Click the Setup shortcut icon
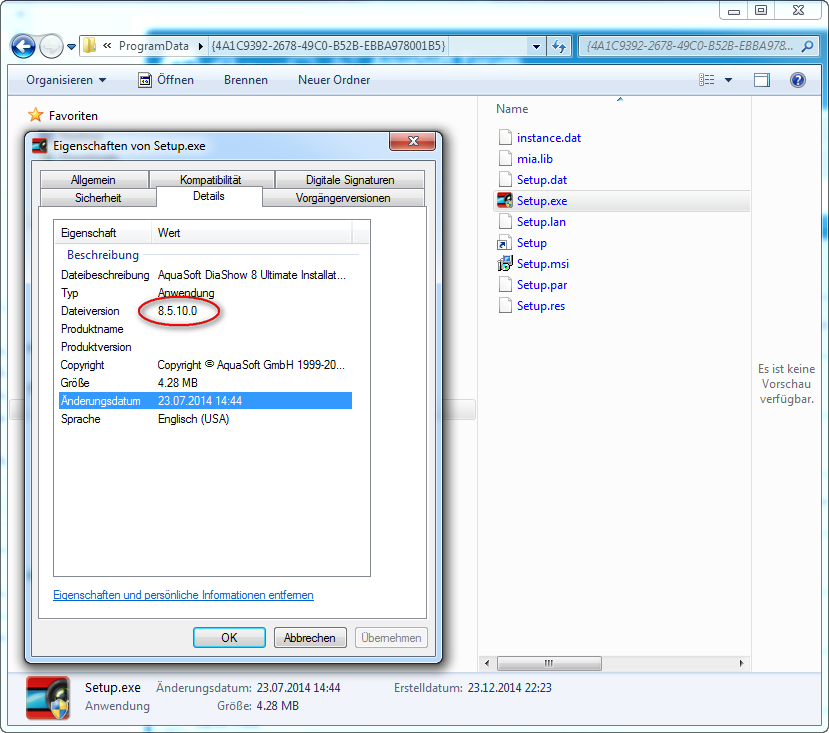 505,243
